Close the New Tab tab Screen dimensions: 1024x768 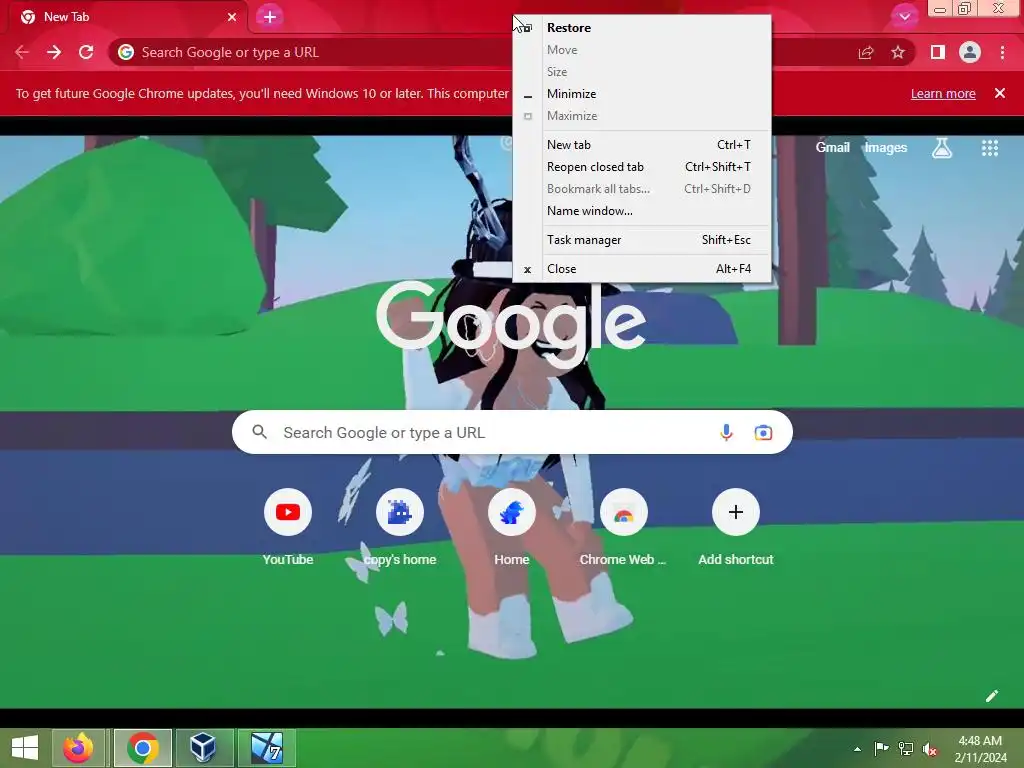(232, 17)
